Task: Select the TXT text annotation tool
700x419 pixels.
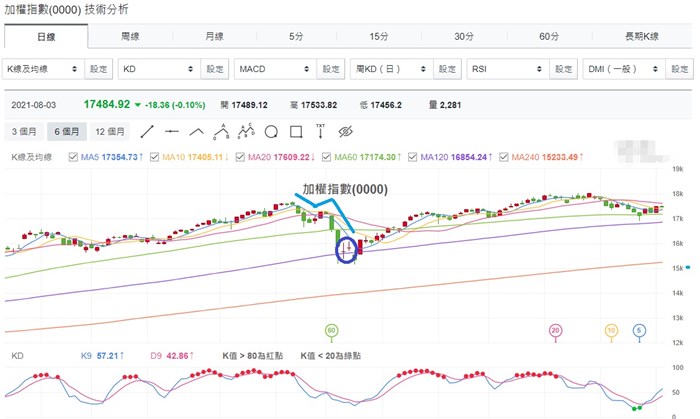Action: coord(321,131)
